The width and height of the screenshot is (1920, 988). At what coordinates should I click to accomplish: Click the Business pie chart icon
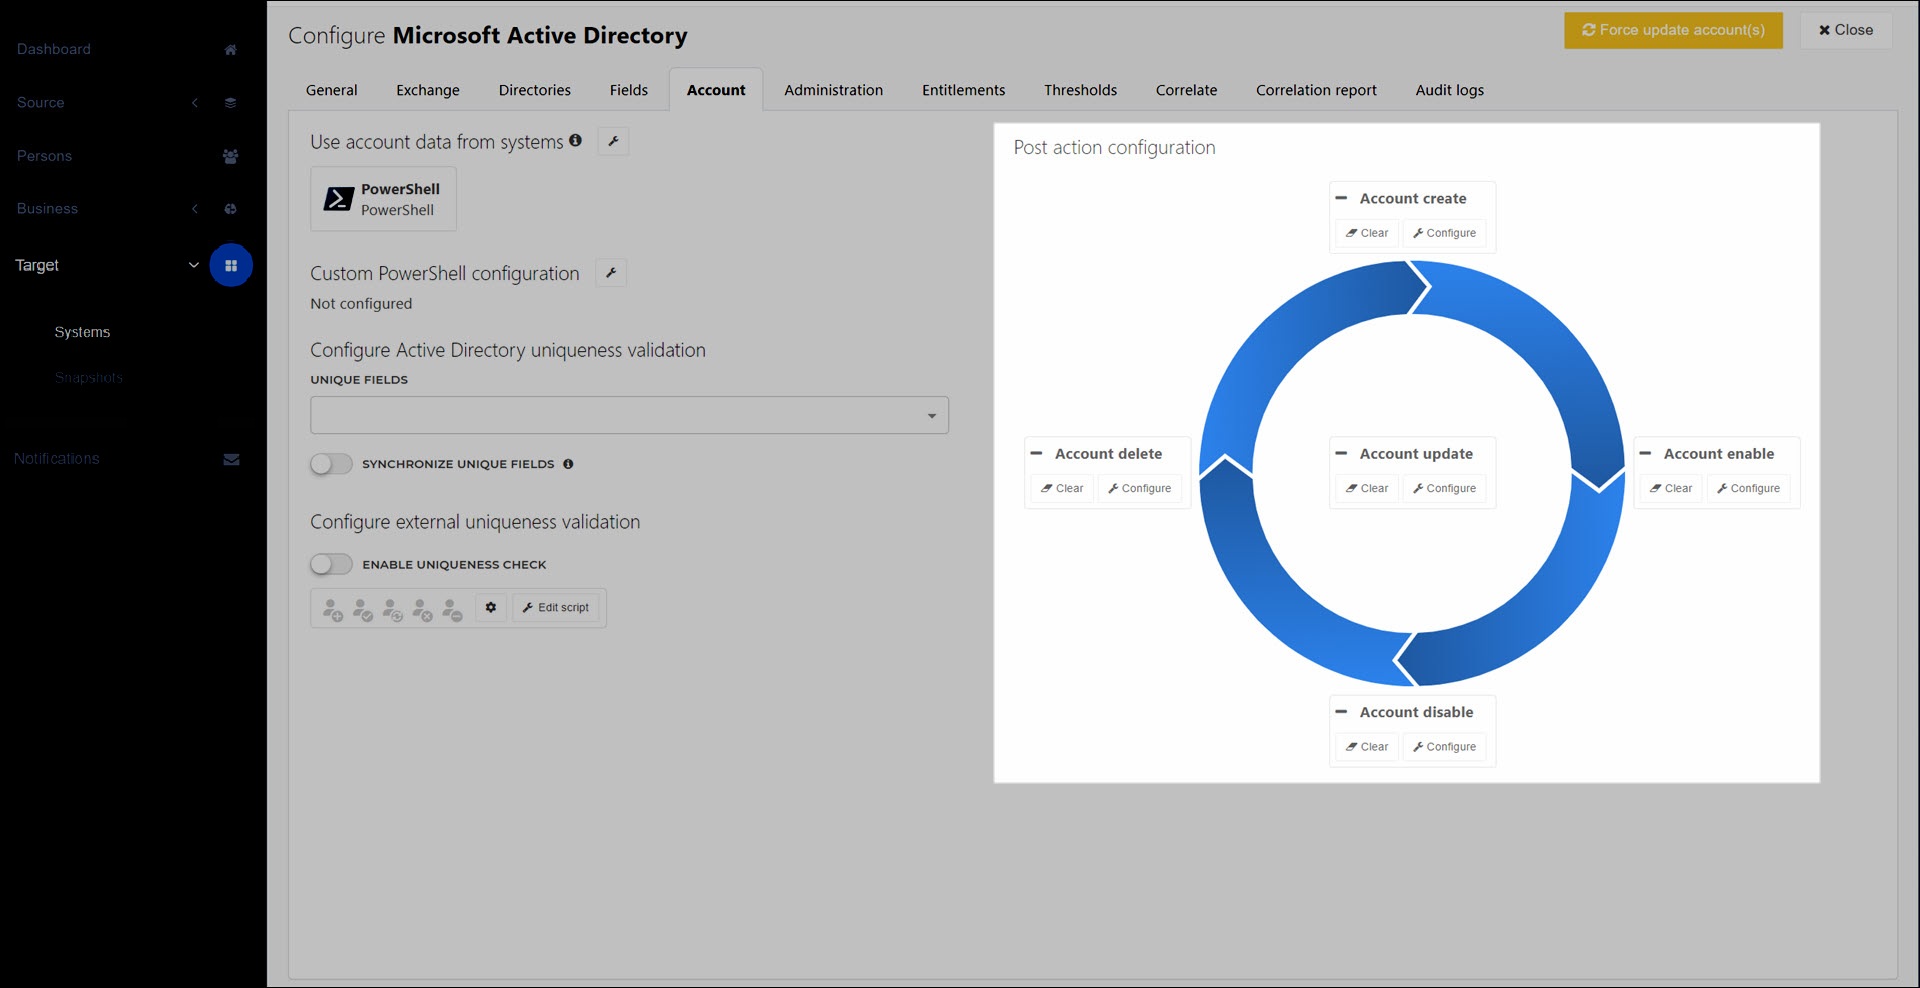230,209
